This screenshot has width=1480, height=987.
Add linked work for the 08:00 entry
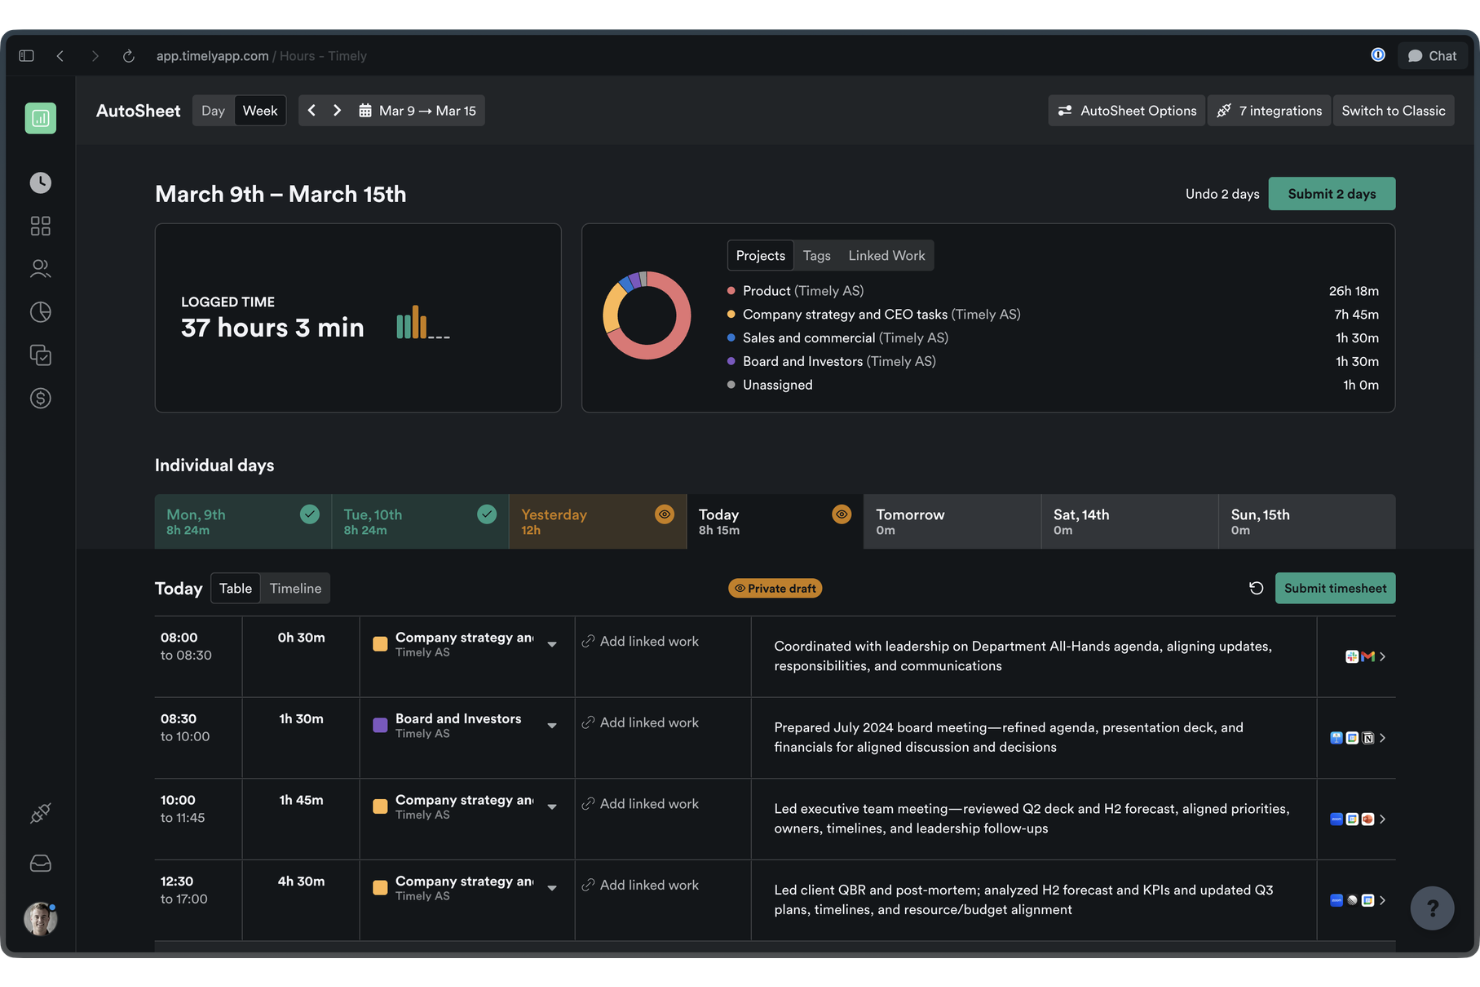point(640,641)
